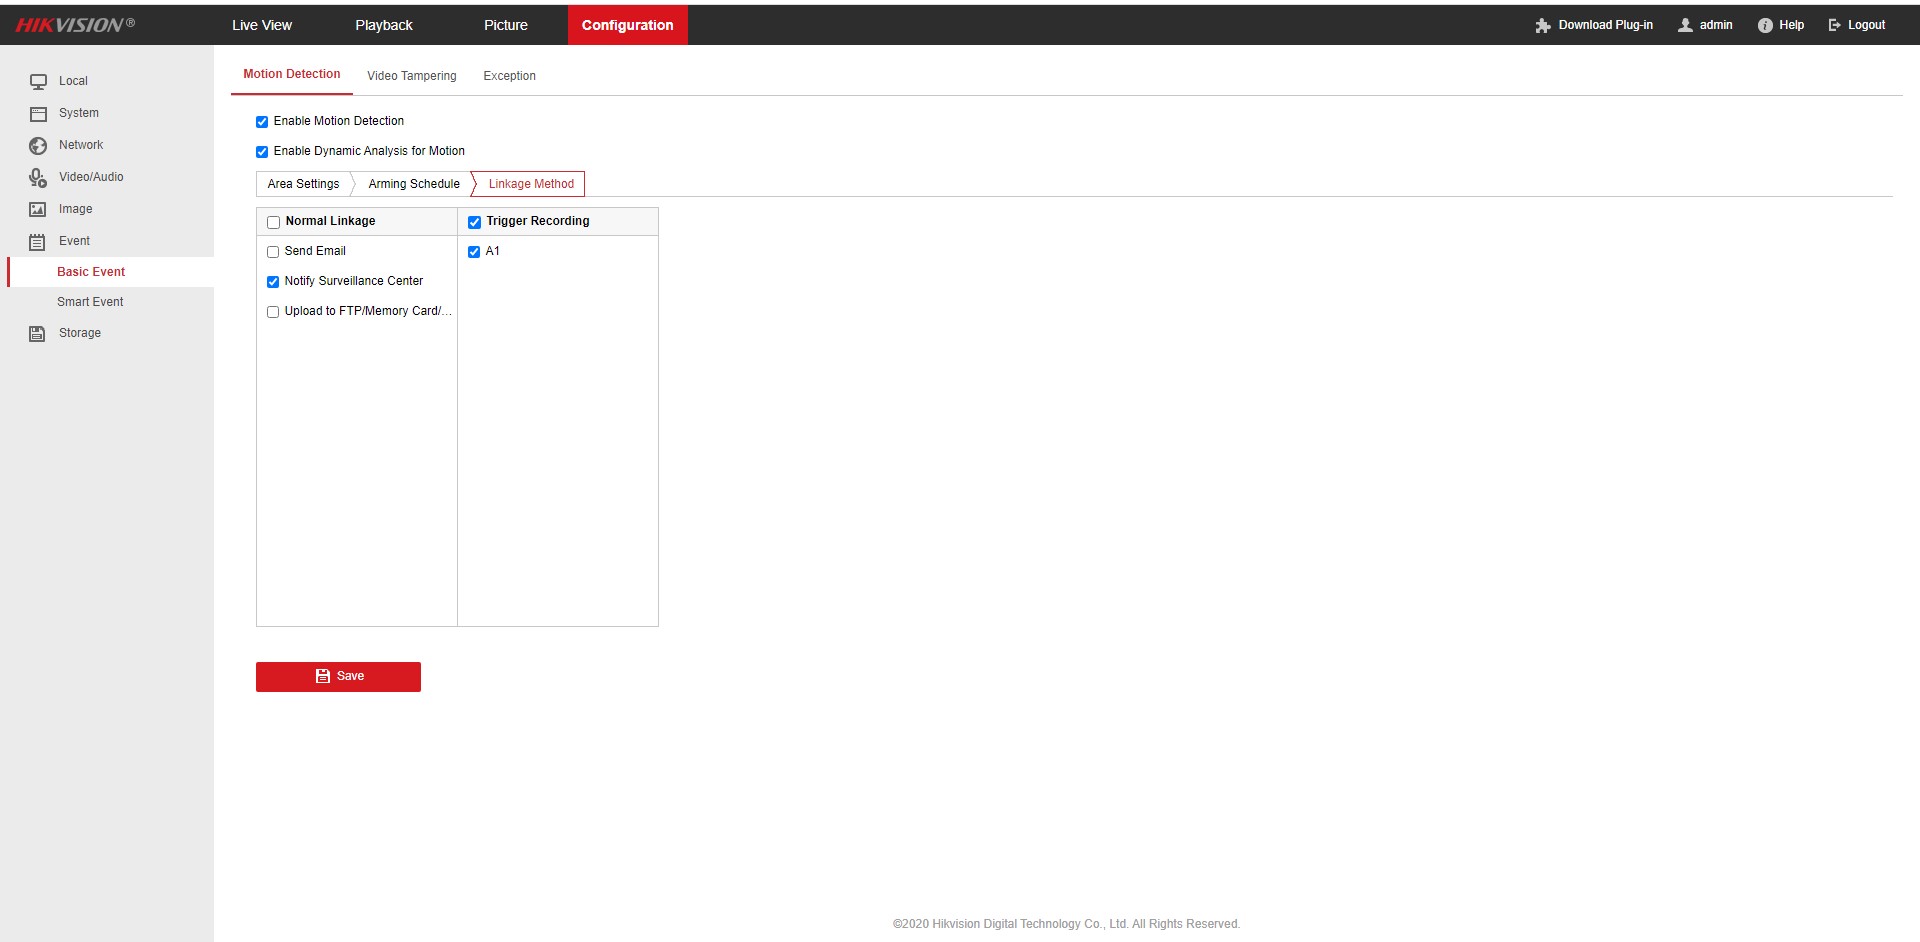Click the Help info icon
Viewport: 1920px width, 942px height.
(1765, 26)
